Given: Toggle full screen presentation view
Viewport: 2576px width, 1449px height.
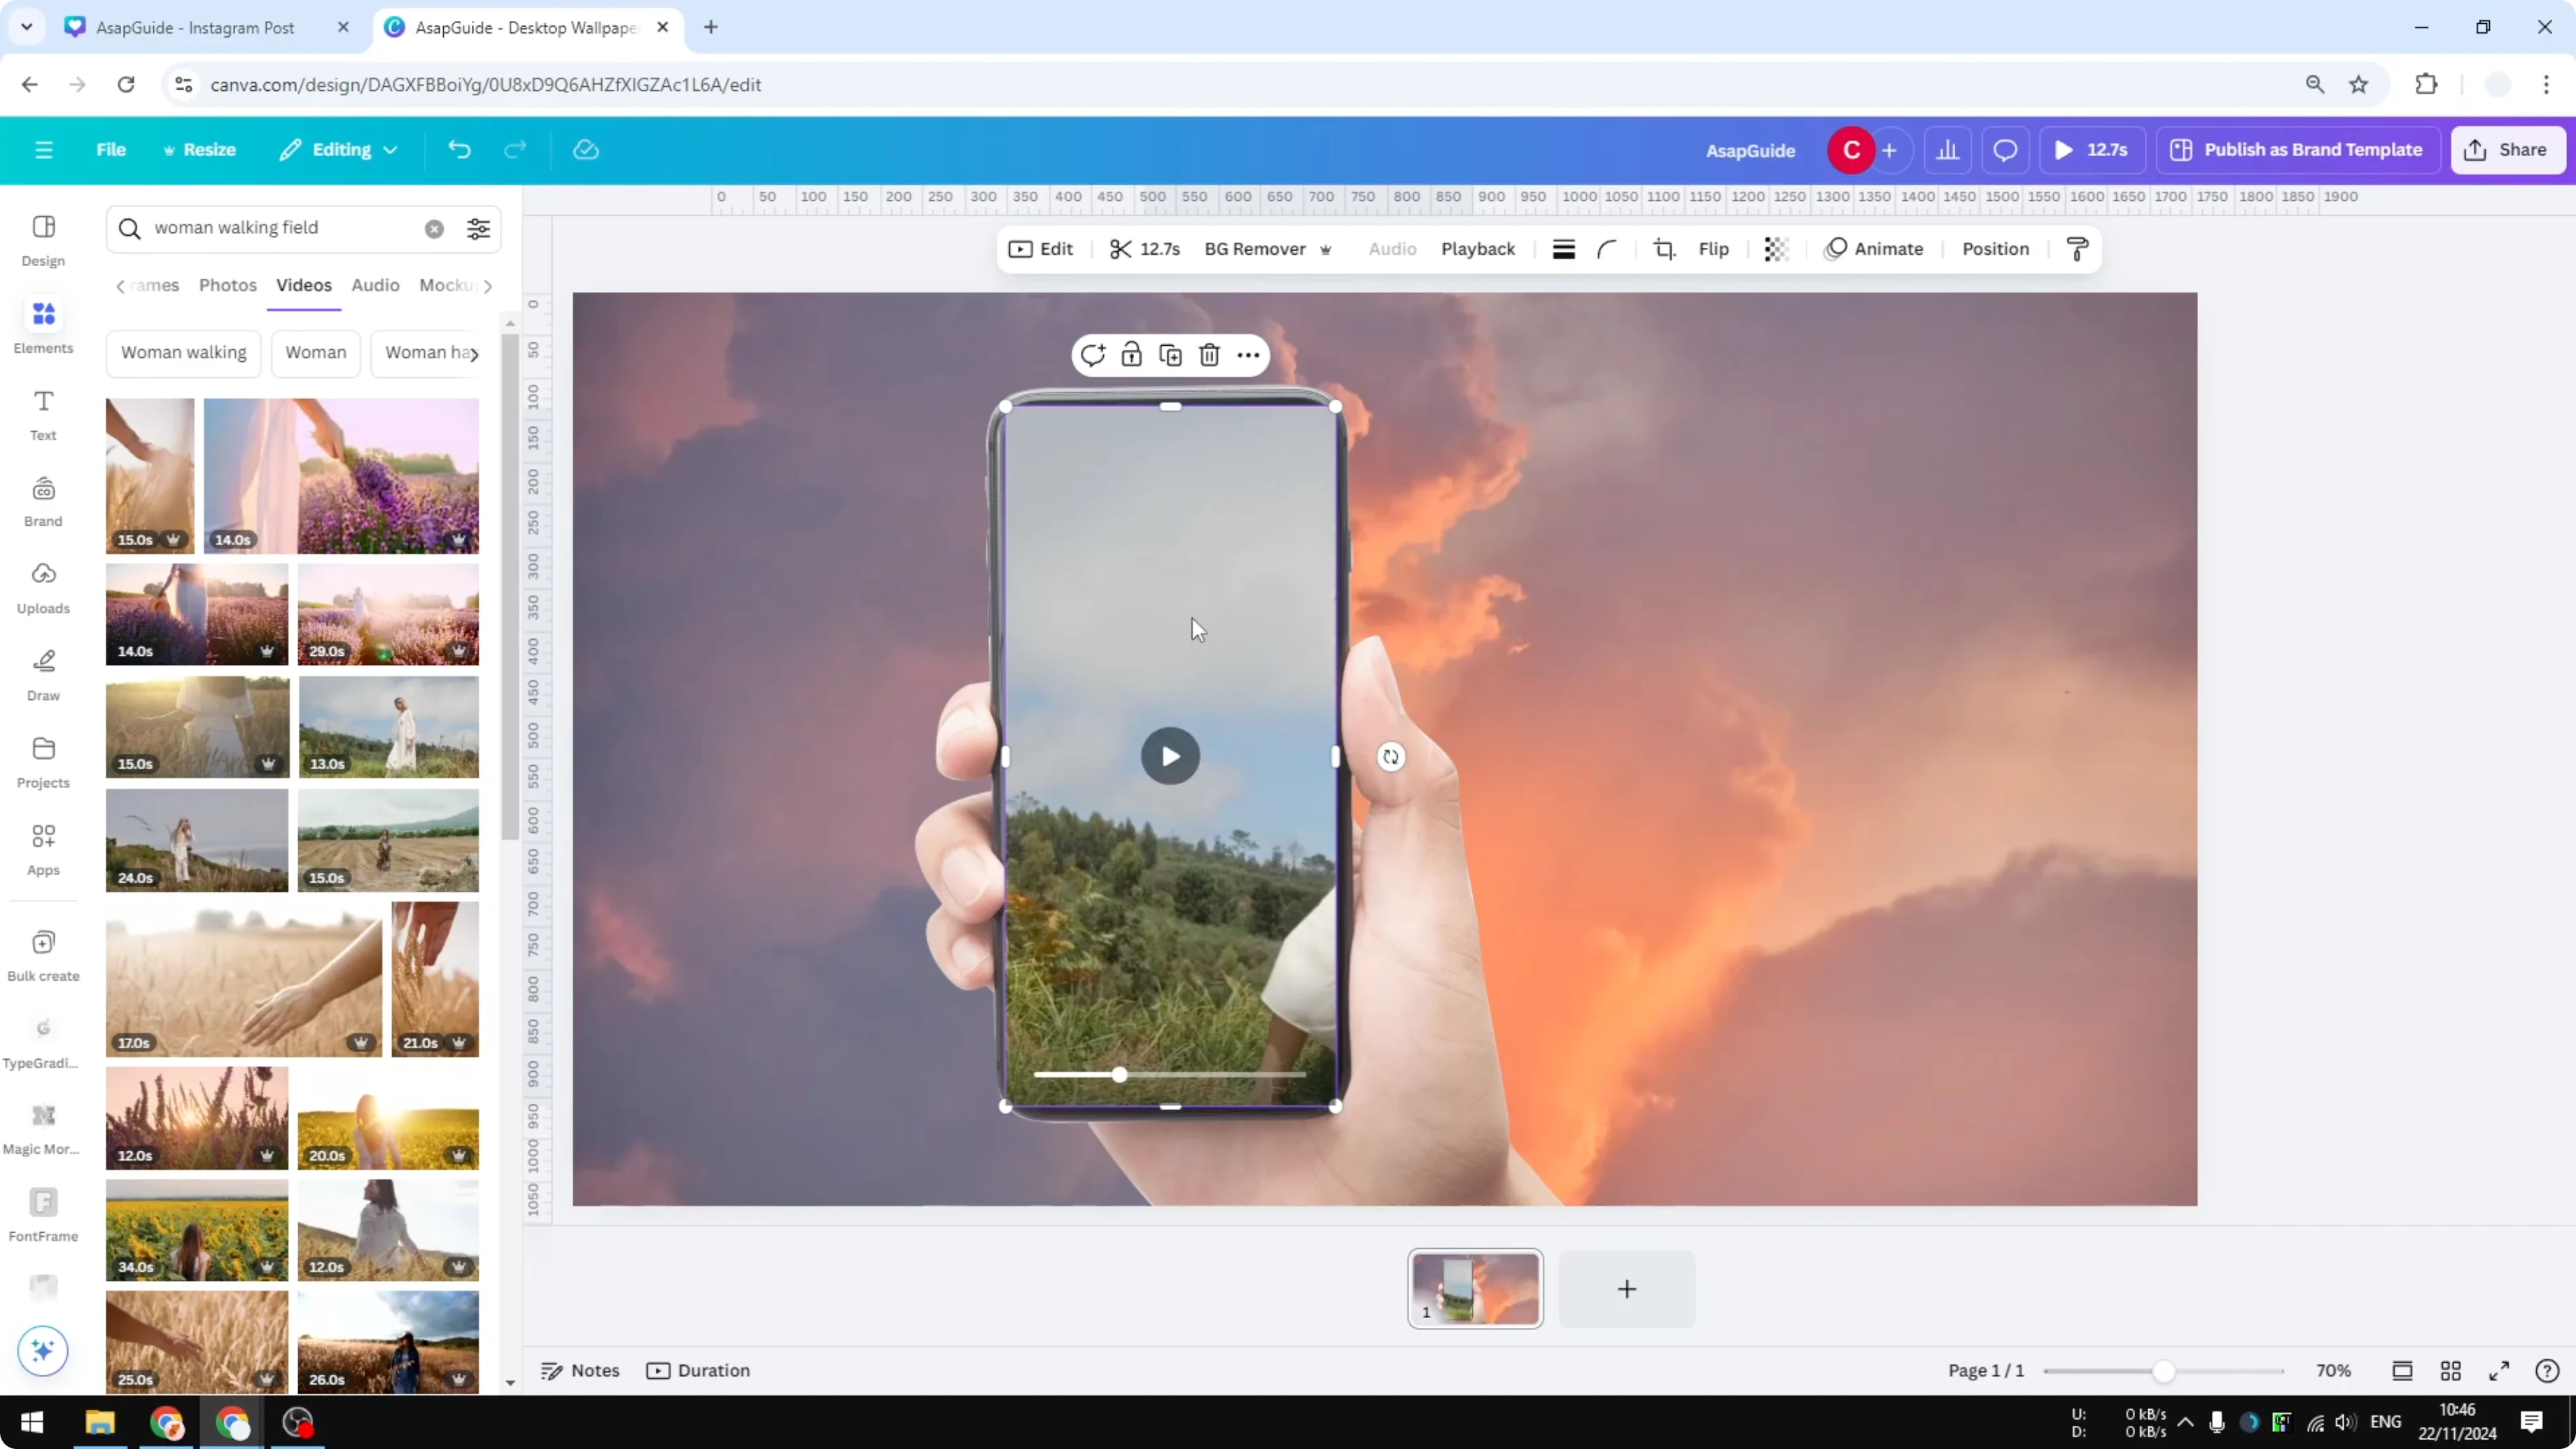Looking at the screenshot, I should tap(2498, 1370).
